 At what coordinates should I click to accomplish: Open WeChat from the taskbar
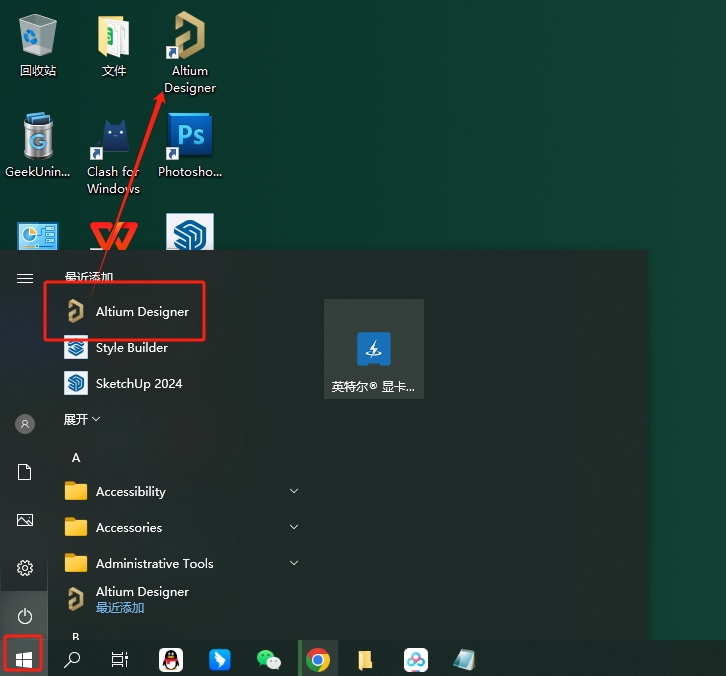(269, 659)
